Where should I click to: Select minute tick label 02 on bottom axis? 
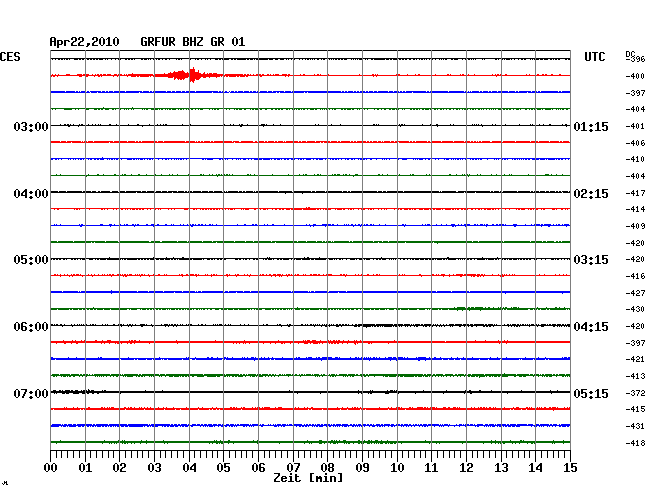click(119, 468)
